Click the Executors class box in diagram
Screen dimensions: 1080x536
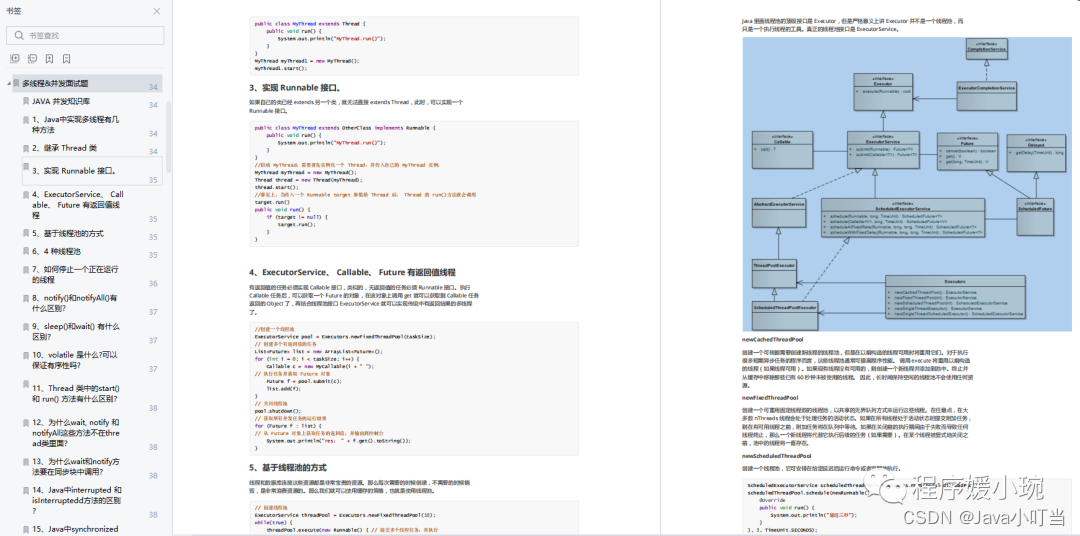tap(955, 298)
